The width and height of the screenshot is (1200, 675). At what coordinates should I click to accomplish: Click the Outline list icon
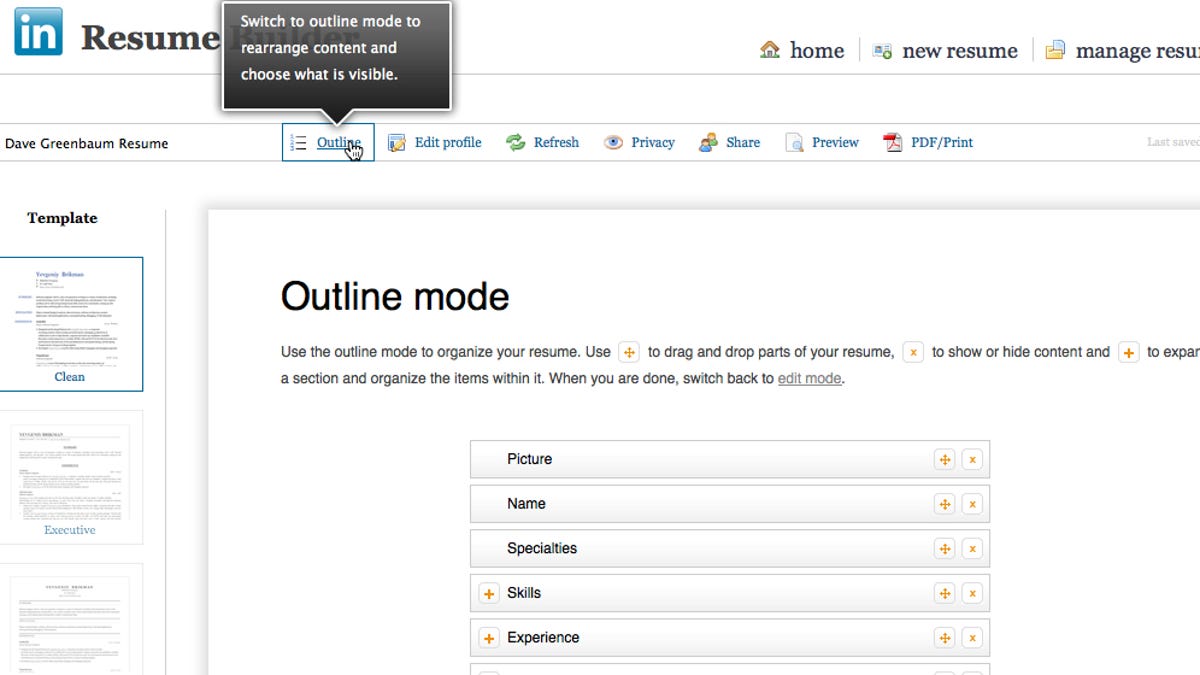click(x=298, y=143)
